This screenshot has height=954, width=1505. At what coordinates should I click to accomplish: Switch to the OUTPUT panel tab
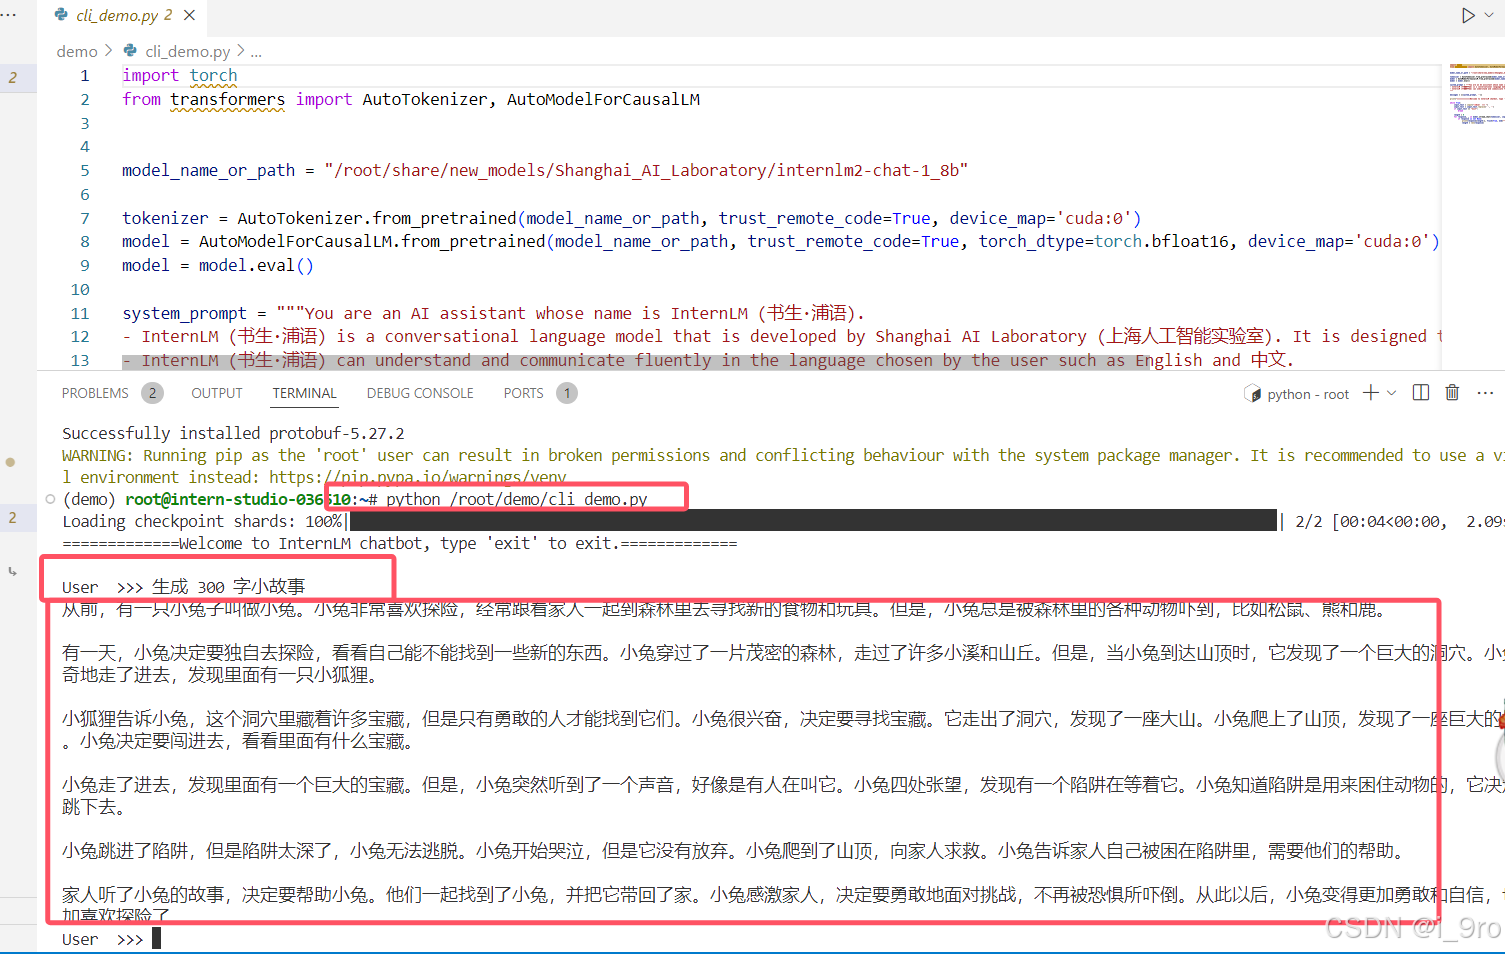coord(217,393)
